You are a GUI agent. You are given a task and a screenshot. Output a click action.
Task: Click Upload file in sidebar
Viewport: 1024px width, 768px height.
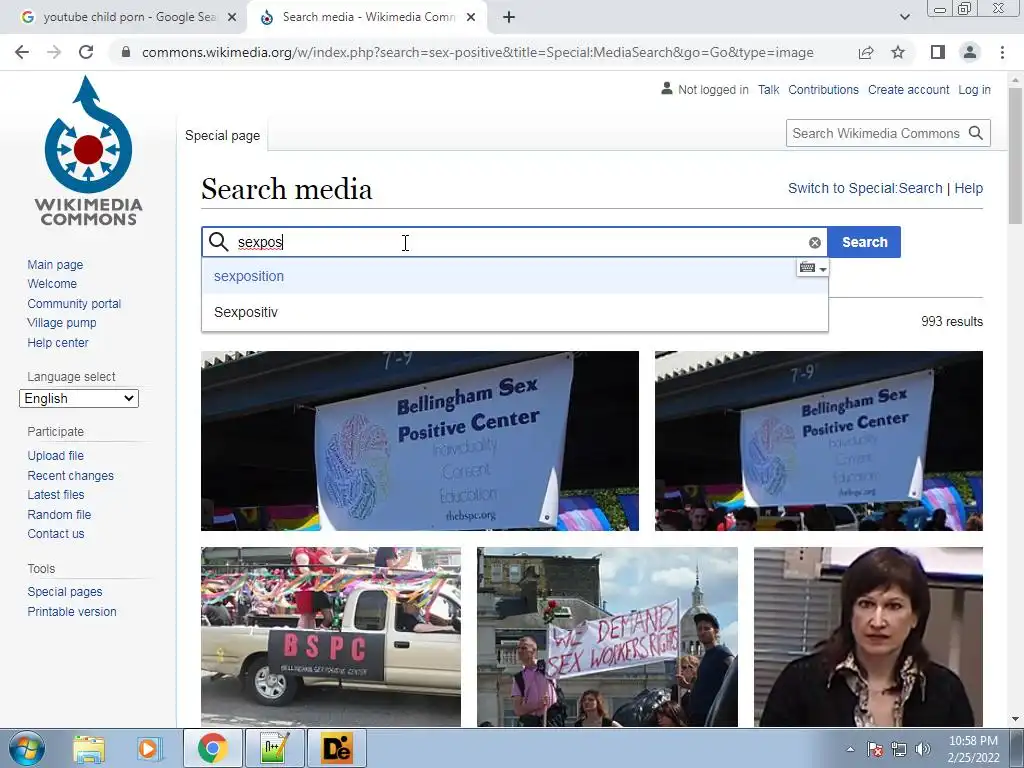coord(56,456)
